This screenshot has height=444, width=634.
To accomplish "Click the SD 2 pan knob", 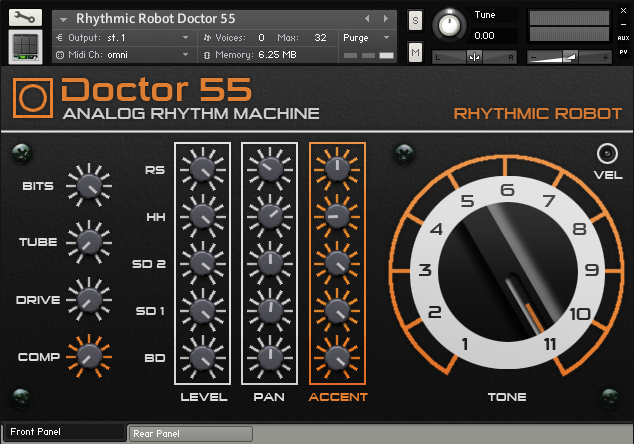I will click(x=270, y=264).
